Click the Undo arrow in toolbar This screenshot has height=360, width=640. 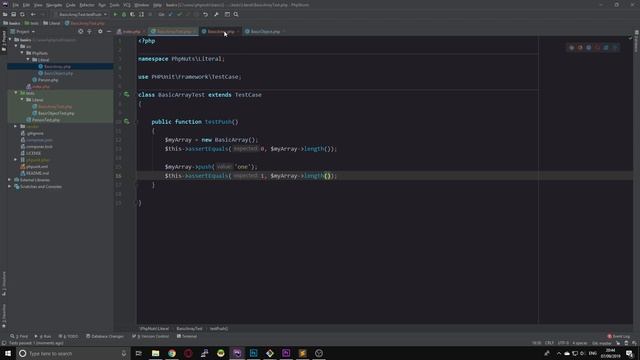click(x=205, y=14)
